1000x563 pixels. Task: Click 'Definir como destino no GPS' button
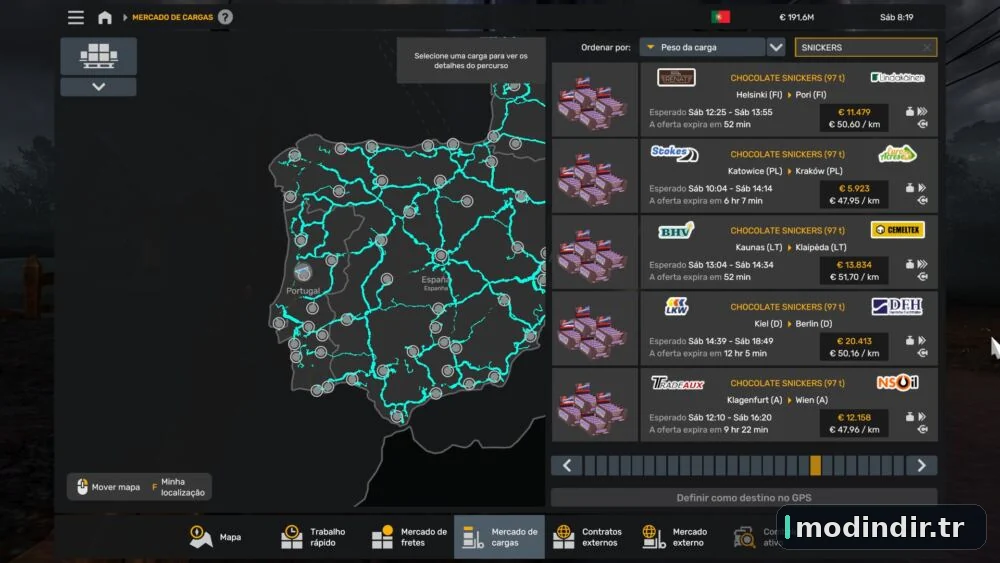tap(744, 497)
